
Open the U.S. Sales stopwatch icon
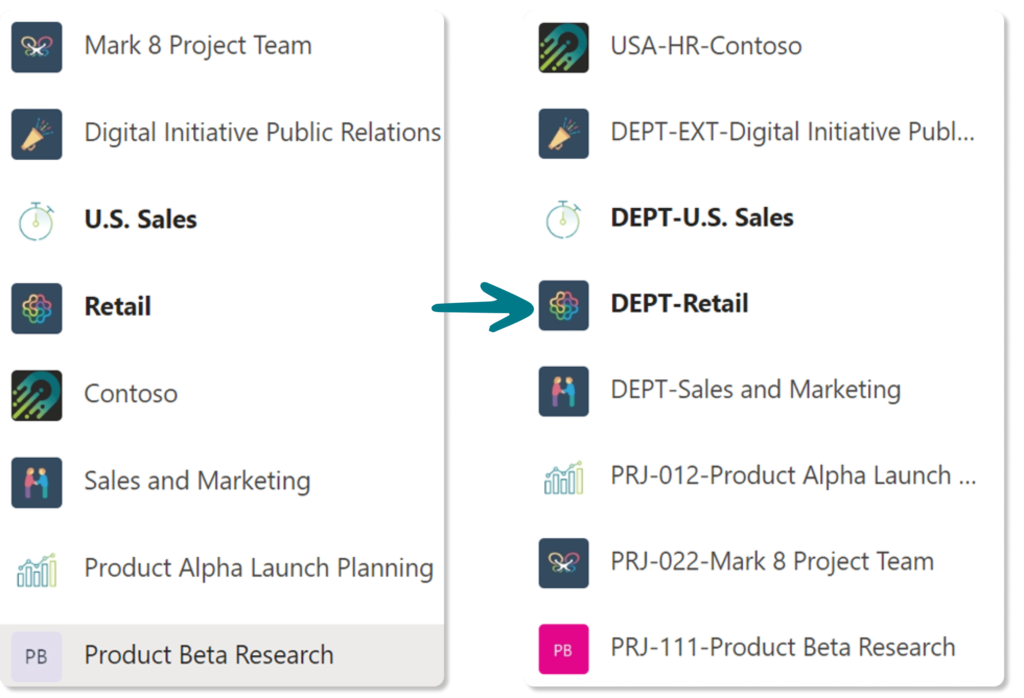pos(36,219)
